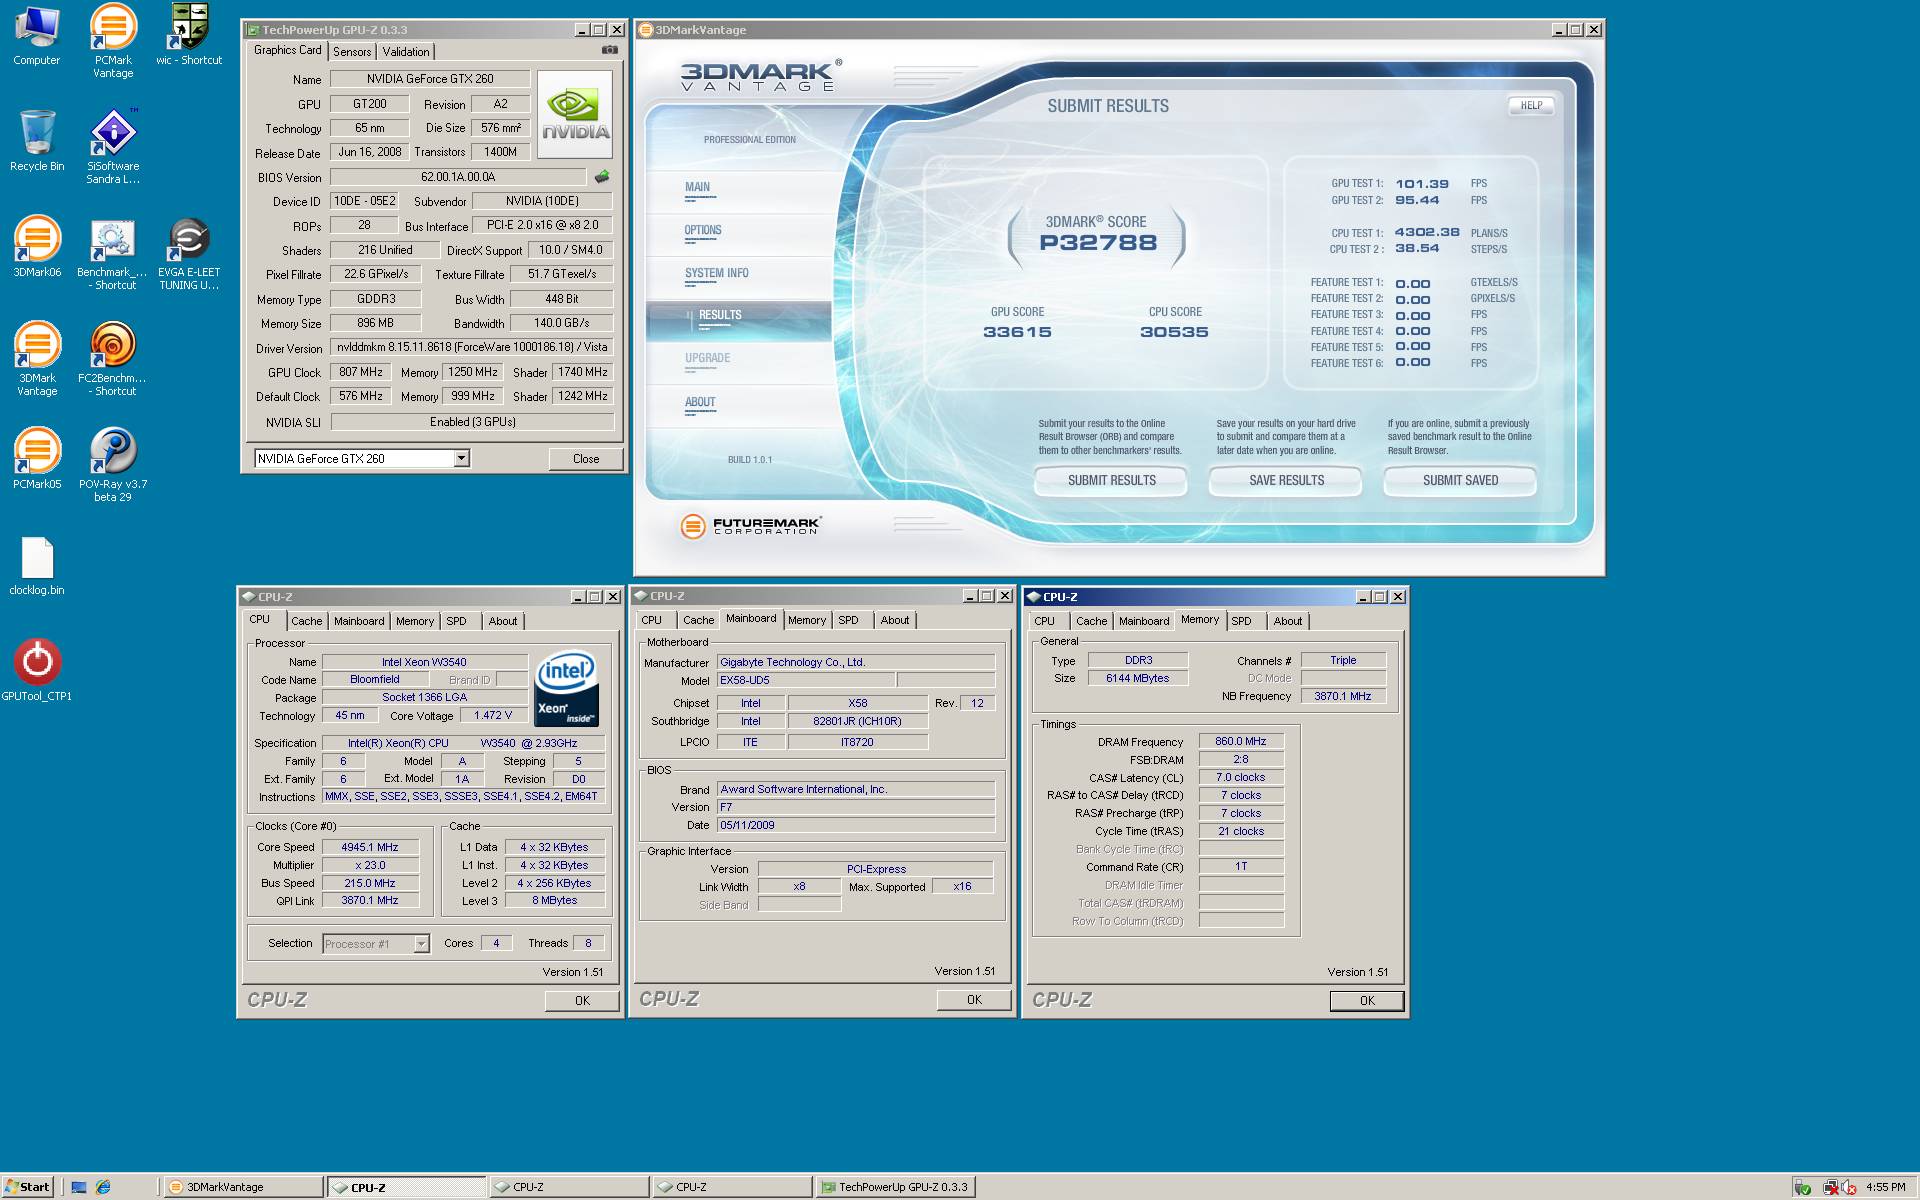
Task: Select ABOUT in 3DMark Vantage sidebar
Action: (700, 402)
